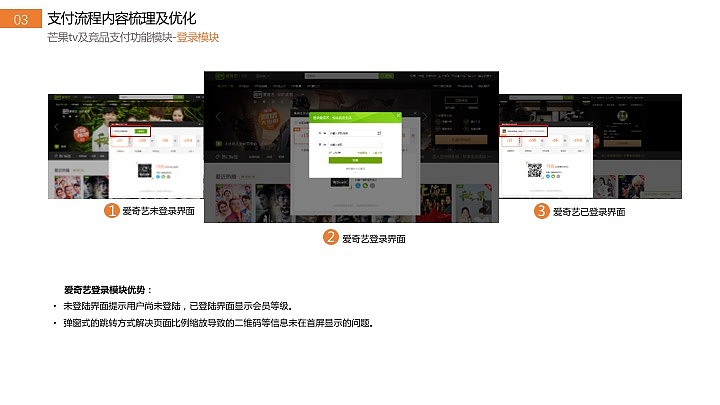The image size is (720, 405).
Task: Close the green login dialog in center screenshot
Action: (398, 115)
